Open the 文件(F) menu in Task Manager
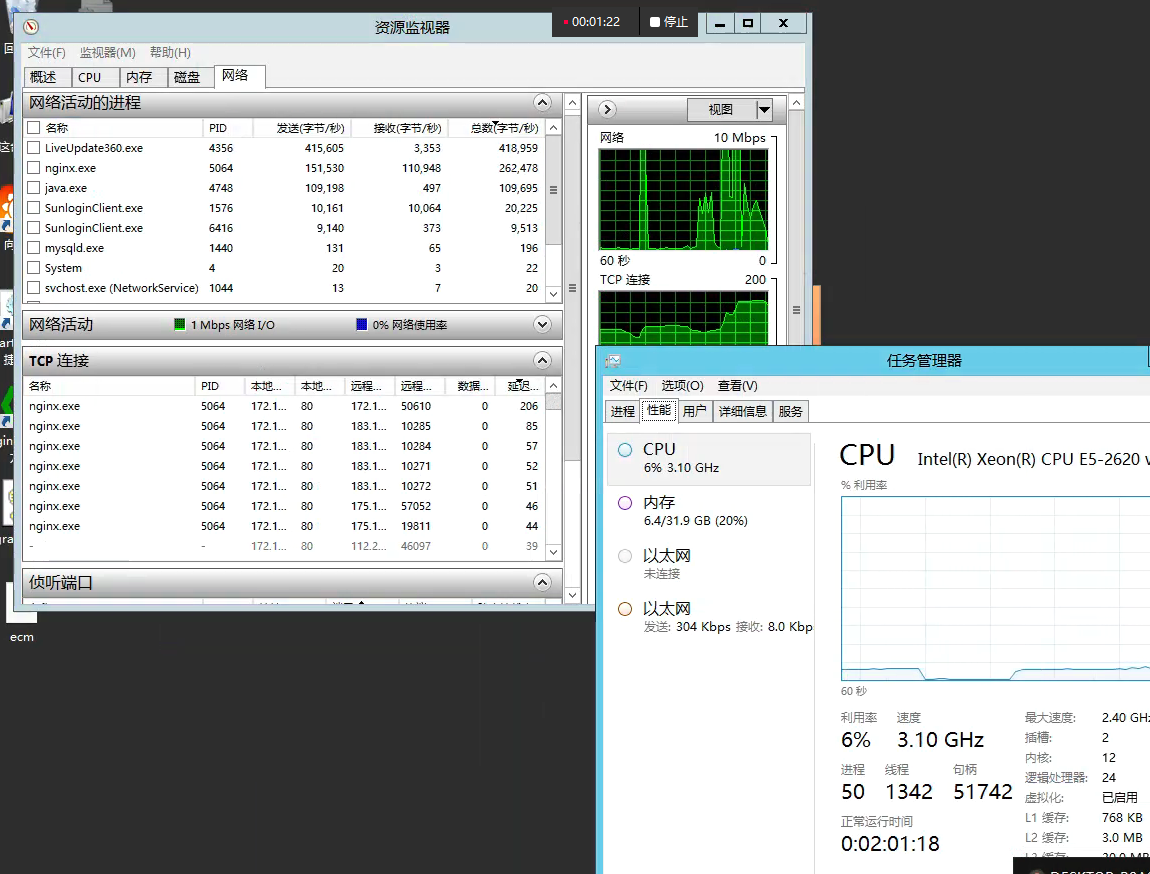The height and width of the screenshot is (874, 1150). (x=629, y=386)
